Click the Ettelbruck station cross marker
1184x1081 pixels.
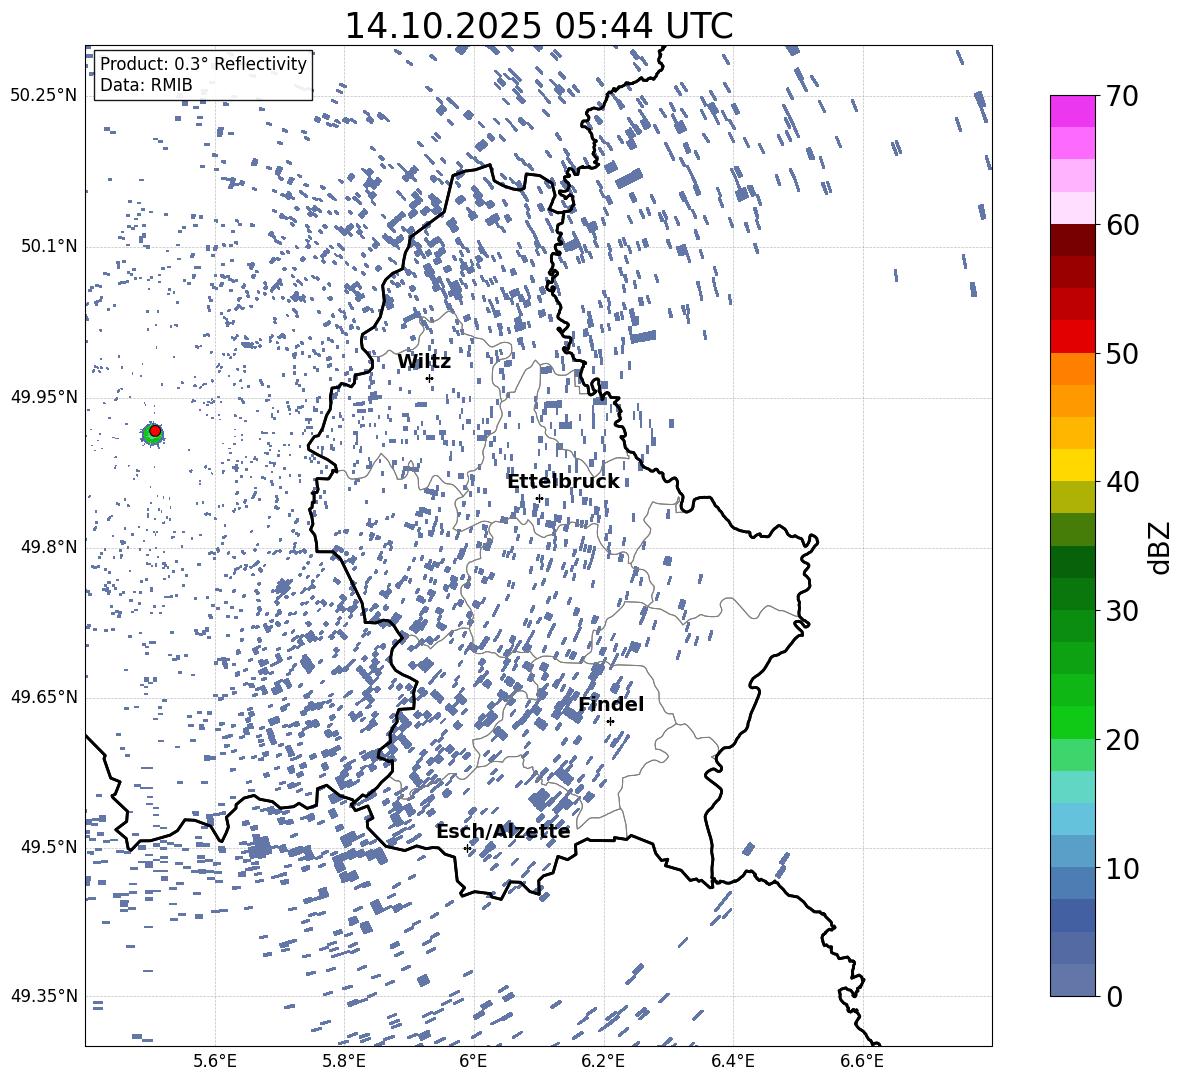point(539,498)
